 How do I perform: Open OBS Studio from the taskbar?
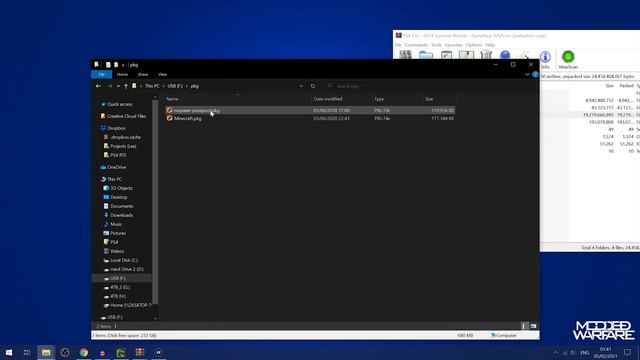[x=64, y=352]
